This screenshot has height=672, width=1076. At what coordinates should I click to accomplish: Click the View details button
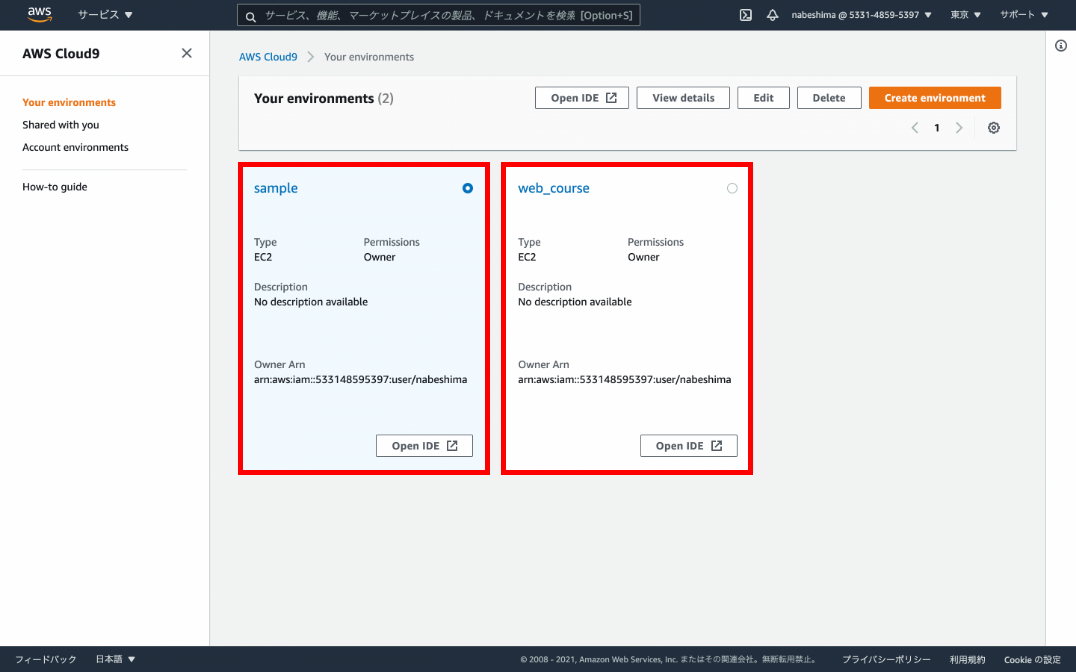[x=683, y=97]
